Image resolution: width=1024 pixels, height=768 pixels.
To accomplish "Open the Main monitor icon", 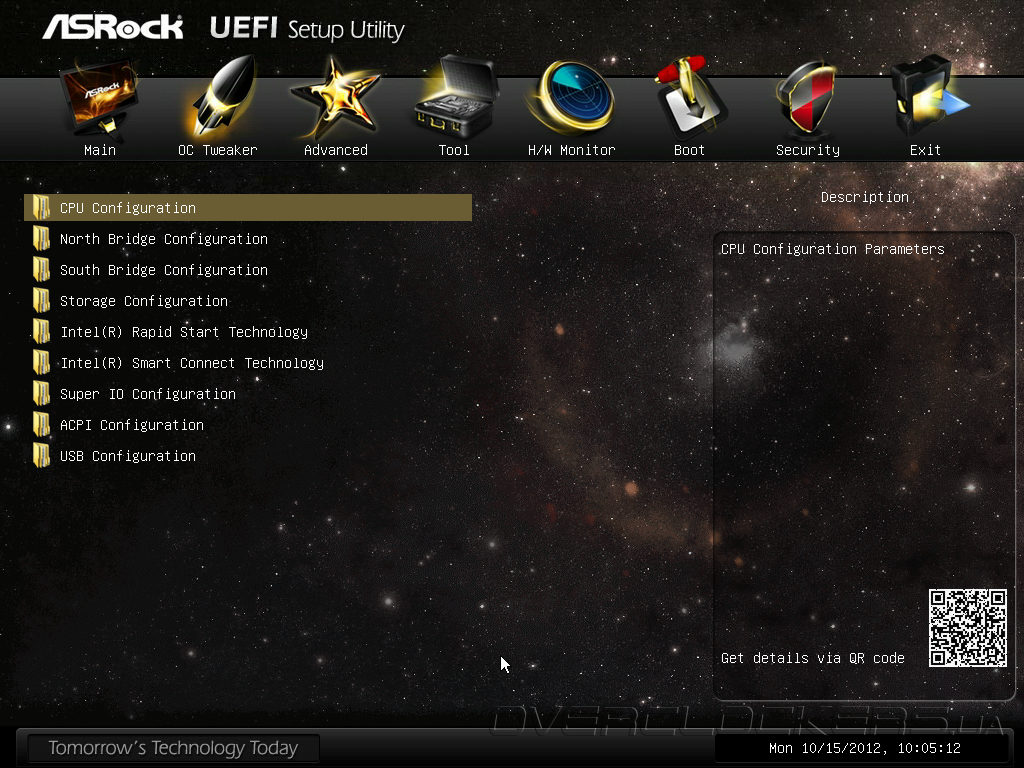I will click(99, 98).
